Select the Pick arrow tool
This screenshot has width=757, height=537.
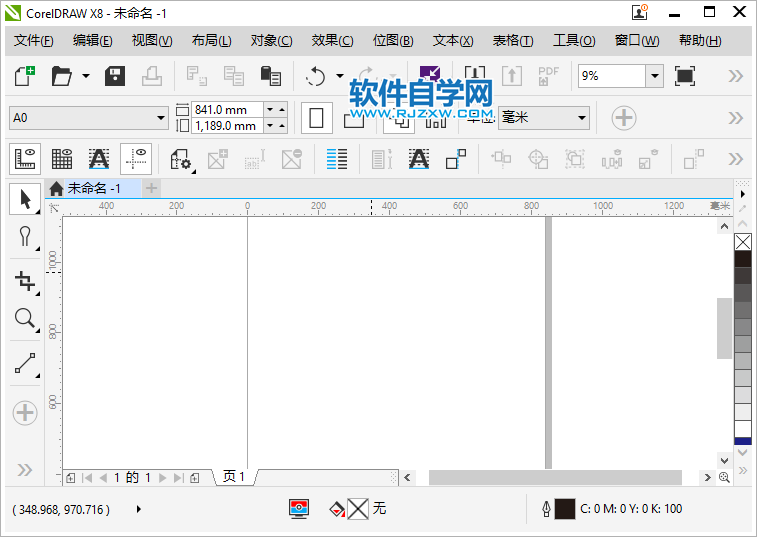[x=25, y=199]
